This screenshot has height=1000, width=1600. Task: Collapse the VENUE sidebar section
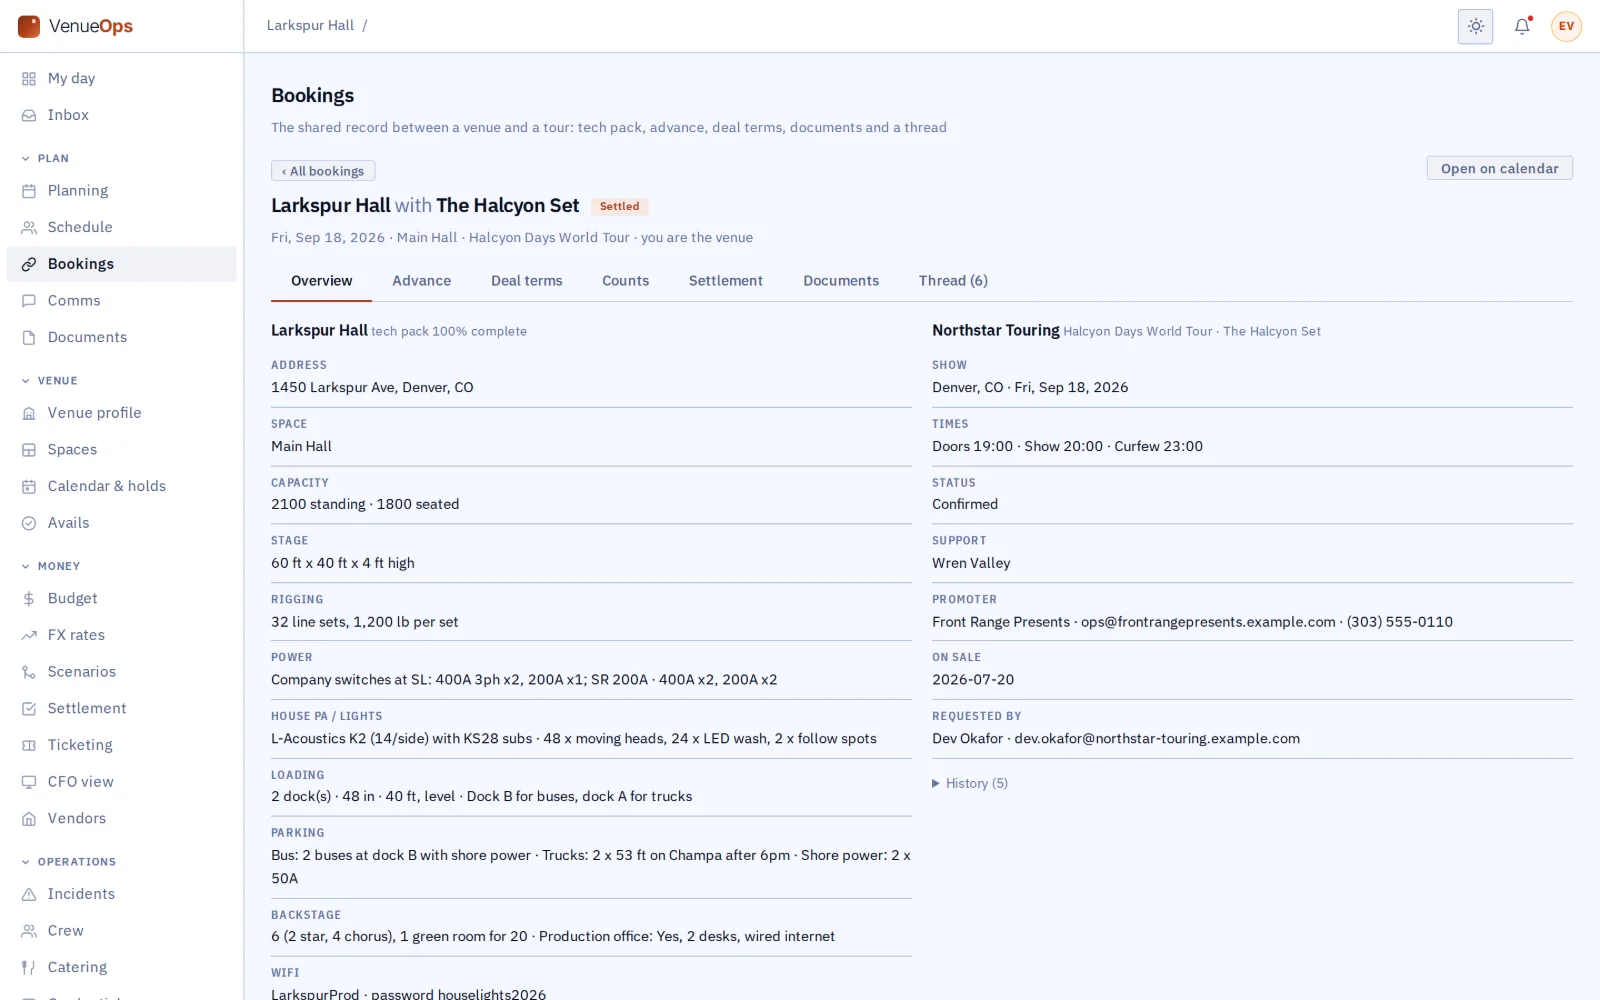pyautogui.click(x=49, y=381)
